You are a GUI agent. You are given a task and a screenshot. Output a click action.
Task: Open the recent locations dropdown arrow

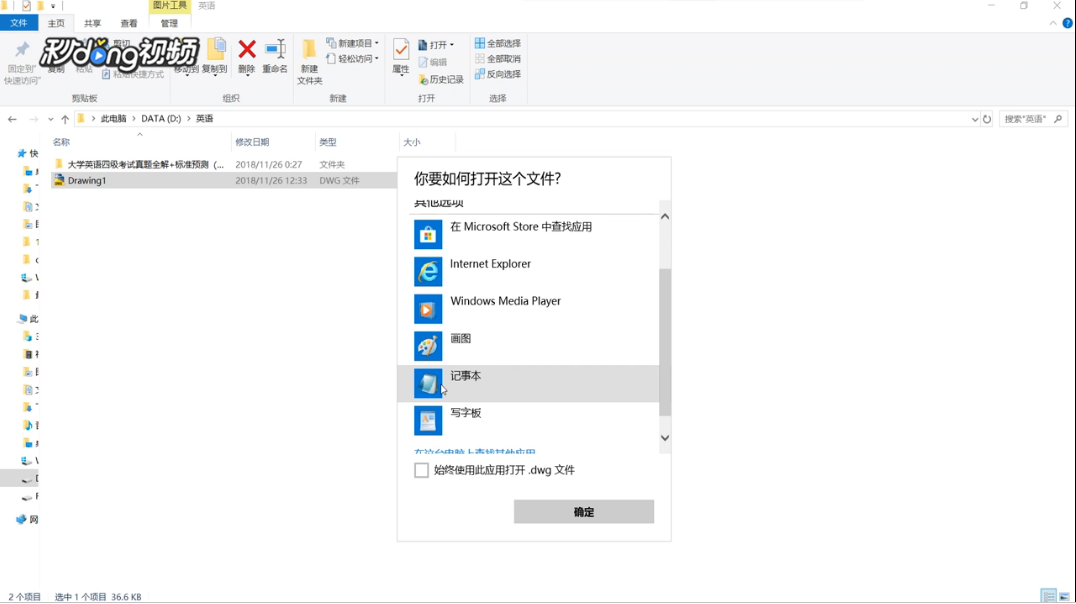[x=51, y=119]
